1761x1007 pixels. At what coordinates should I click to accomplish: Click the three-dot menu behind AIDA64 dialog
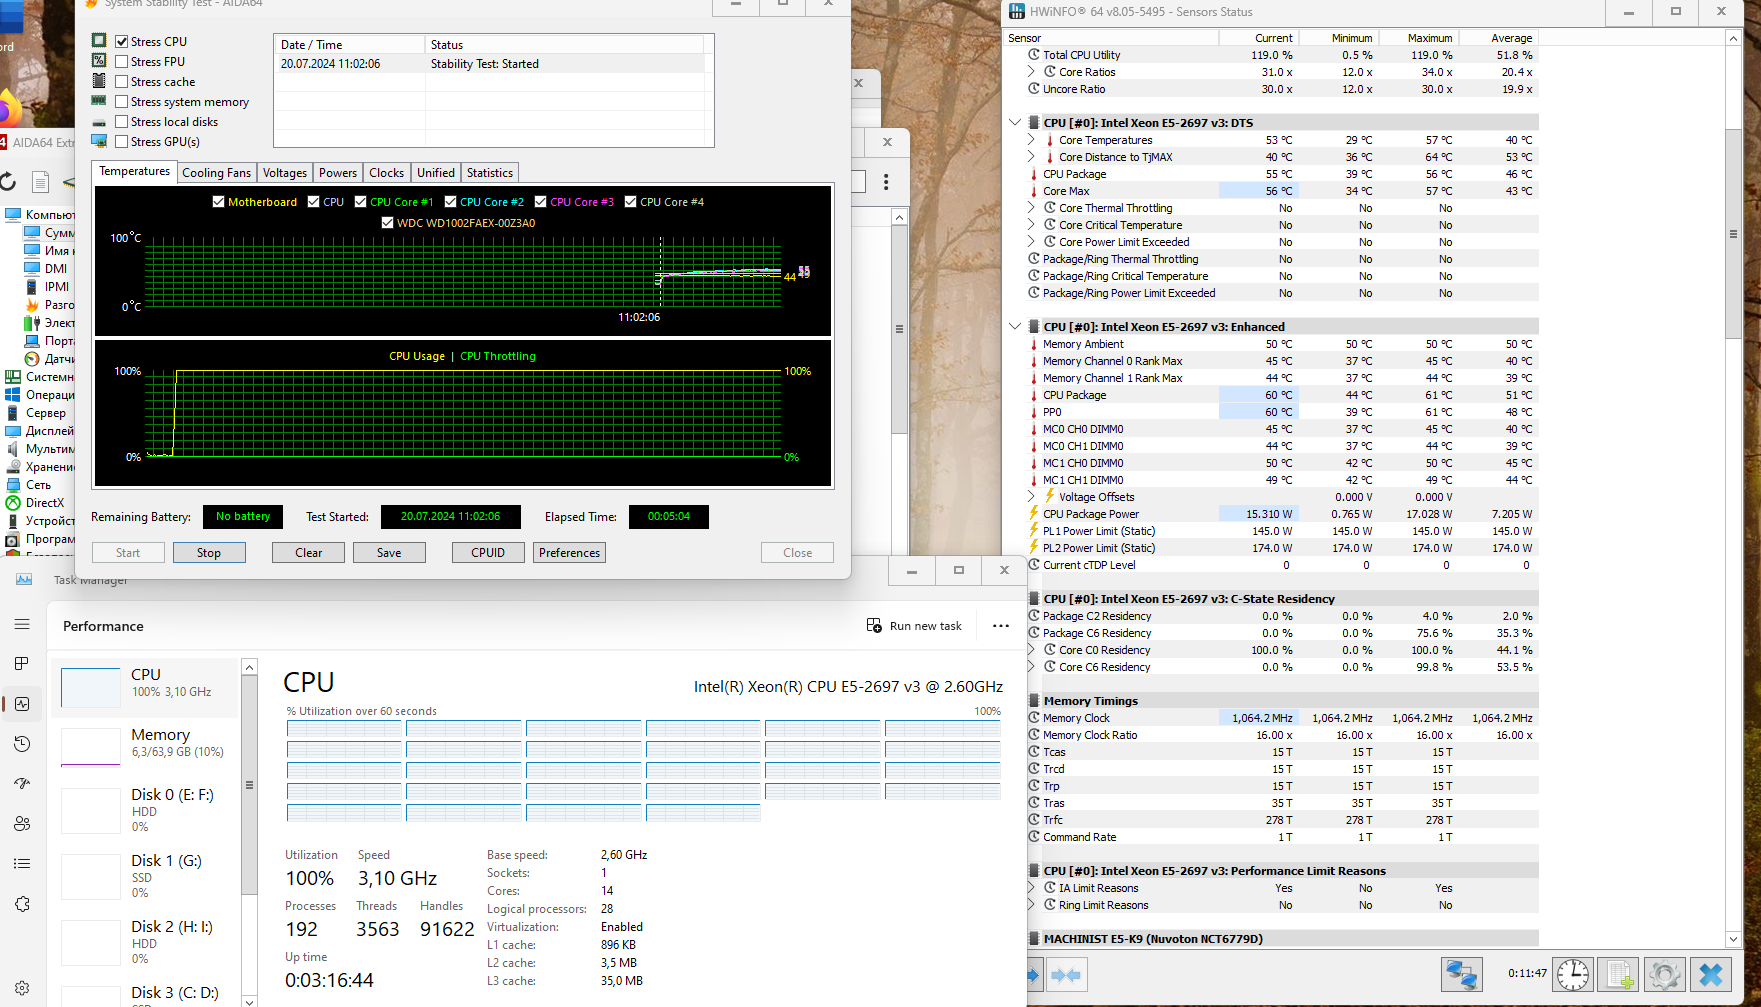pos(886,181)
